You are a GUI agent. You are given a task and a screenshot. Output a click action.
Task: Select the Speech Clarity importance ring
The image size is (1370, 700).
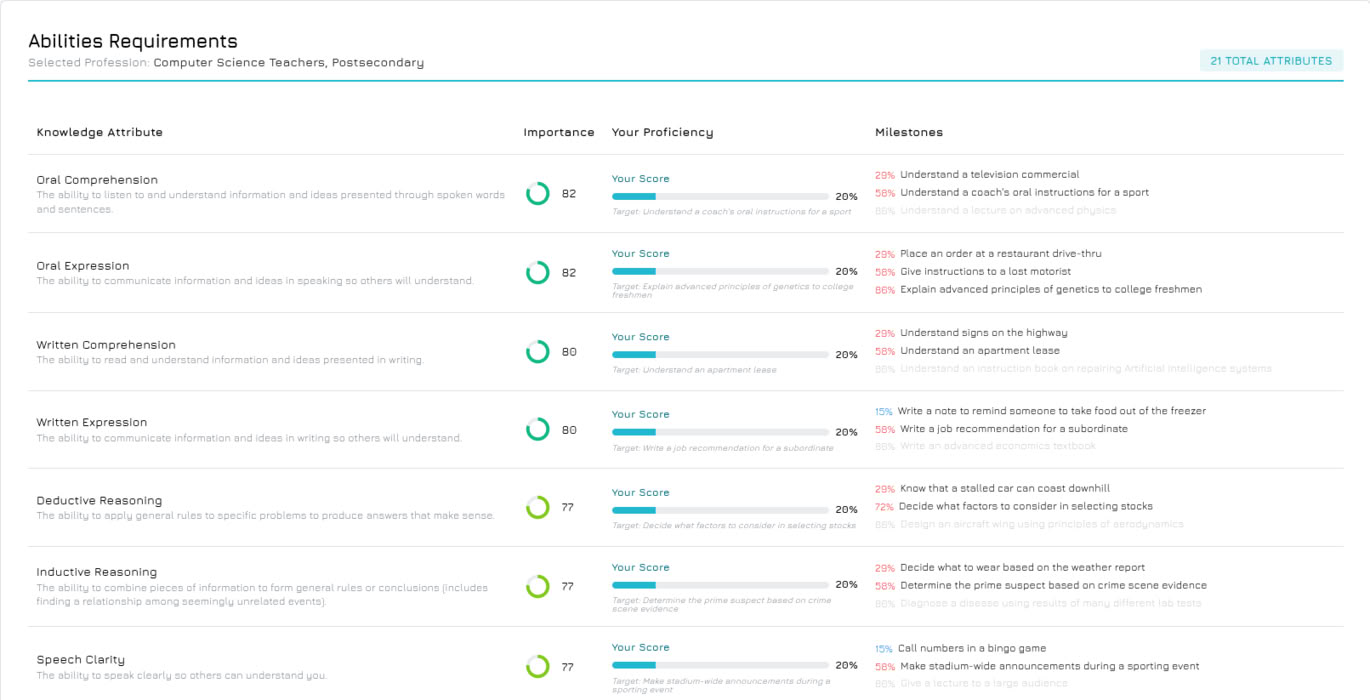tap(538, 666)
